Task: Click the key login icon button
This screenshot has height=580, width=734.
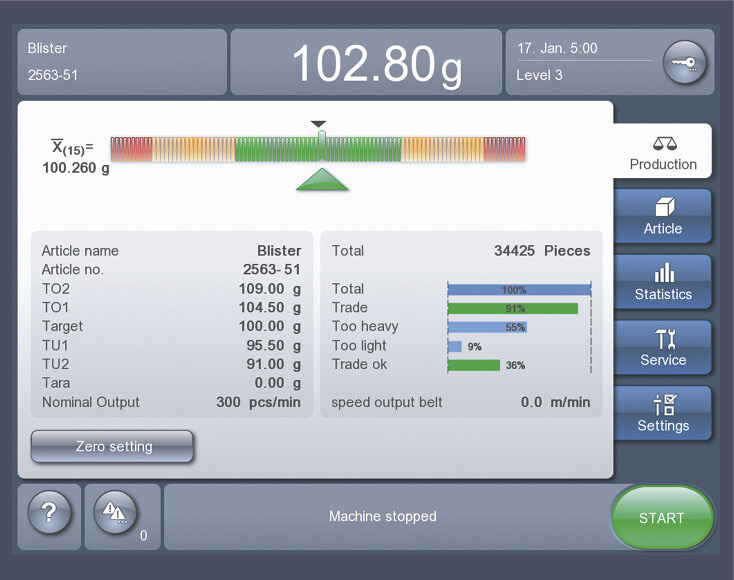Action: (x=684, y=62)
